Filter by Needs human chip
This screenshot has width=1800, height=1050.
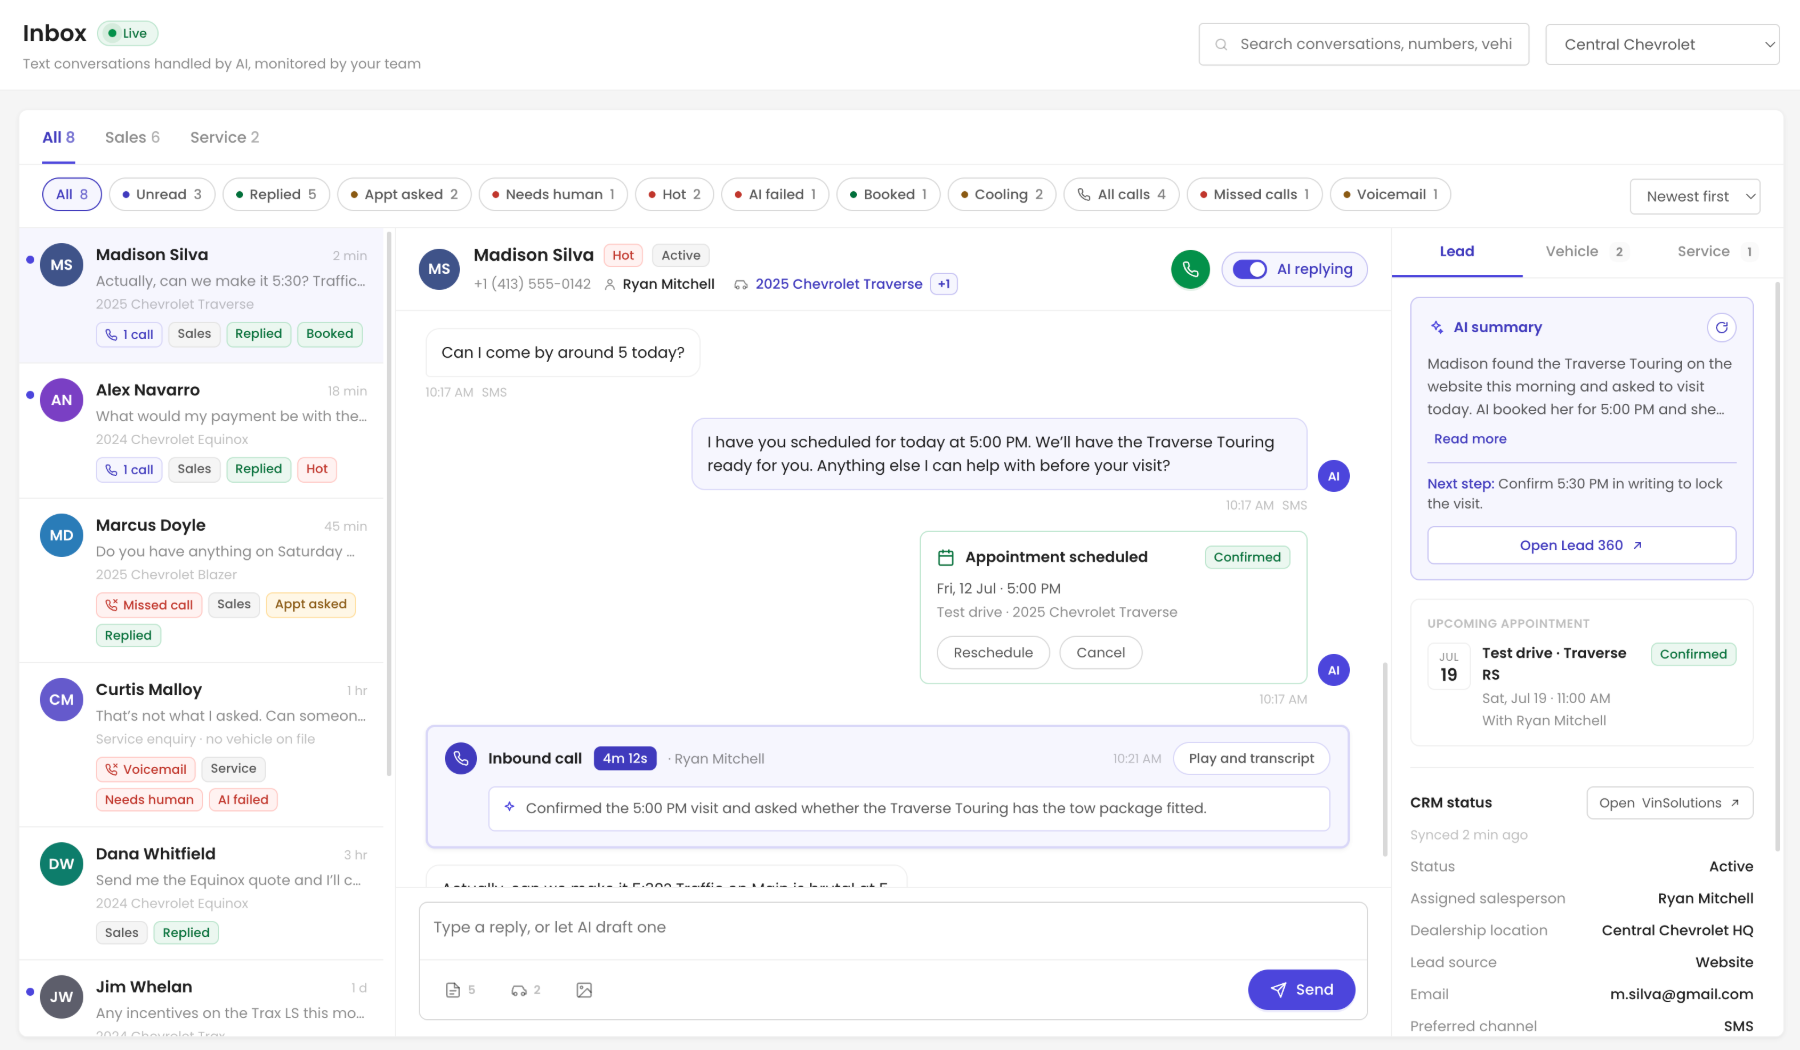coord(553,194)
